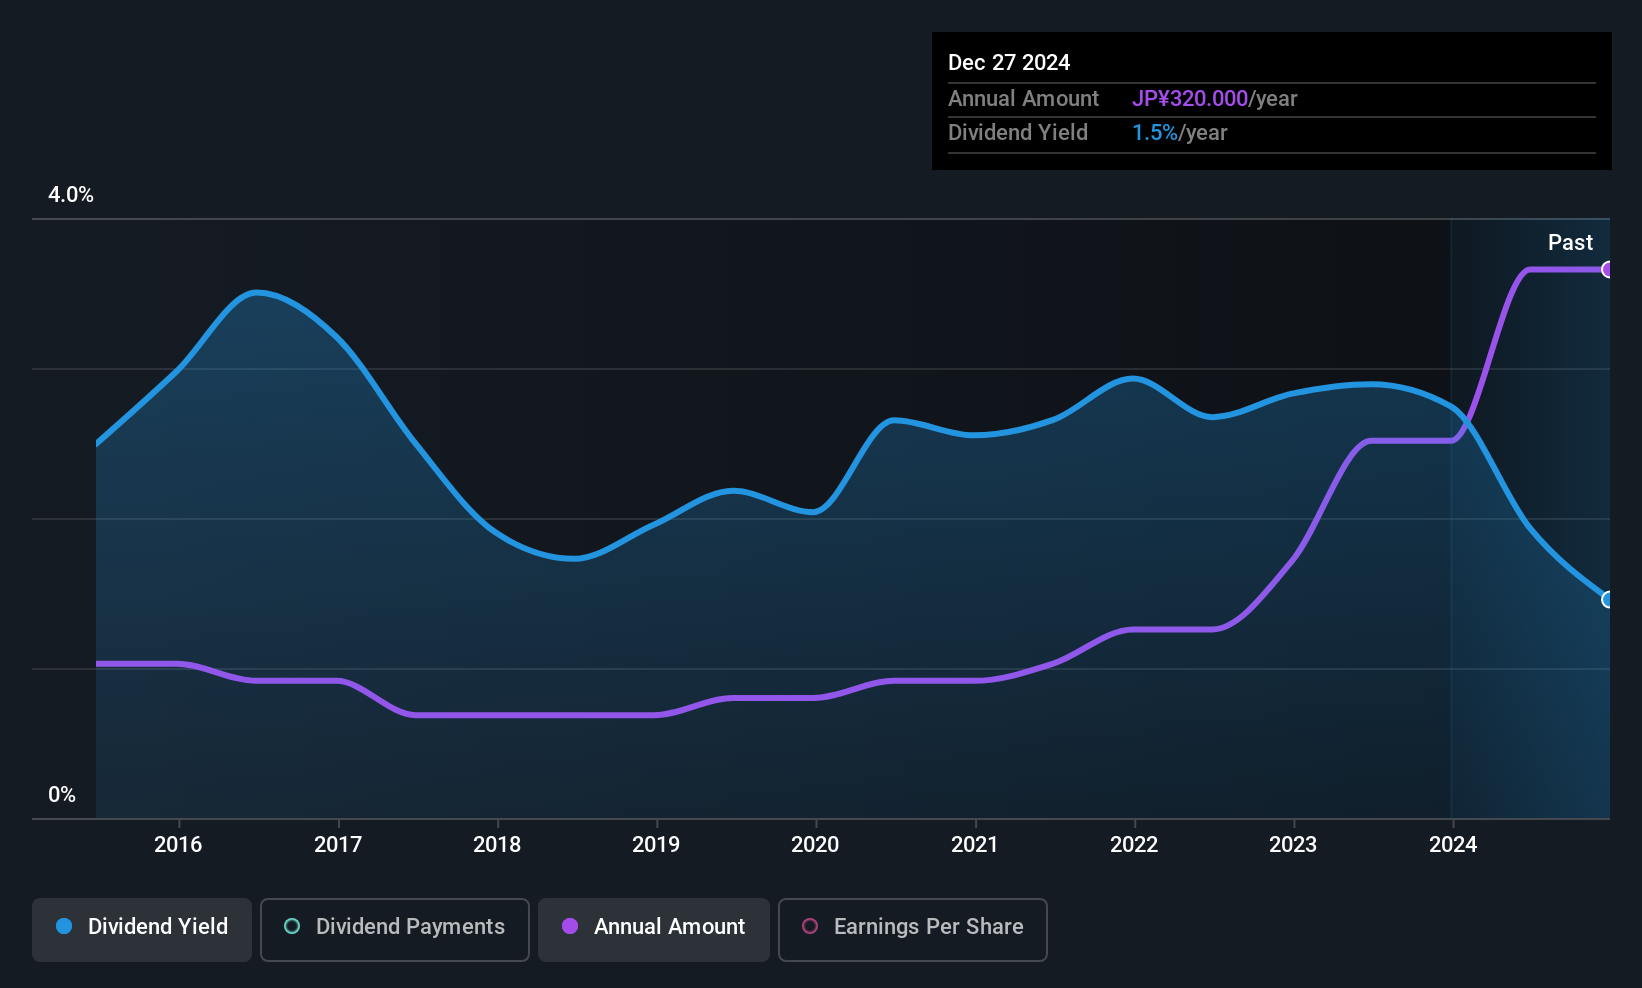Click the 2018 x-axis label
Image resolution: width=1642 pixels, height=988 pixels.
click(497, 844)
